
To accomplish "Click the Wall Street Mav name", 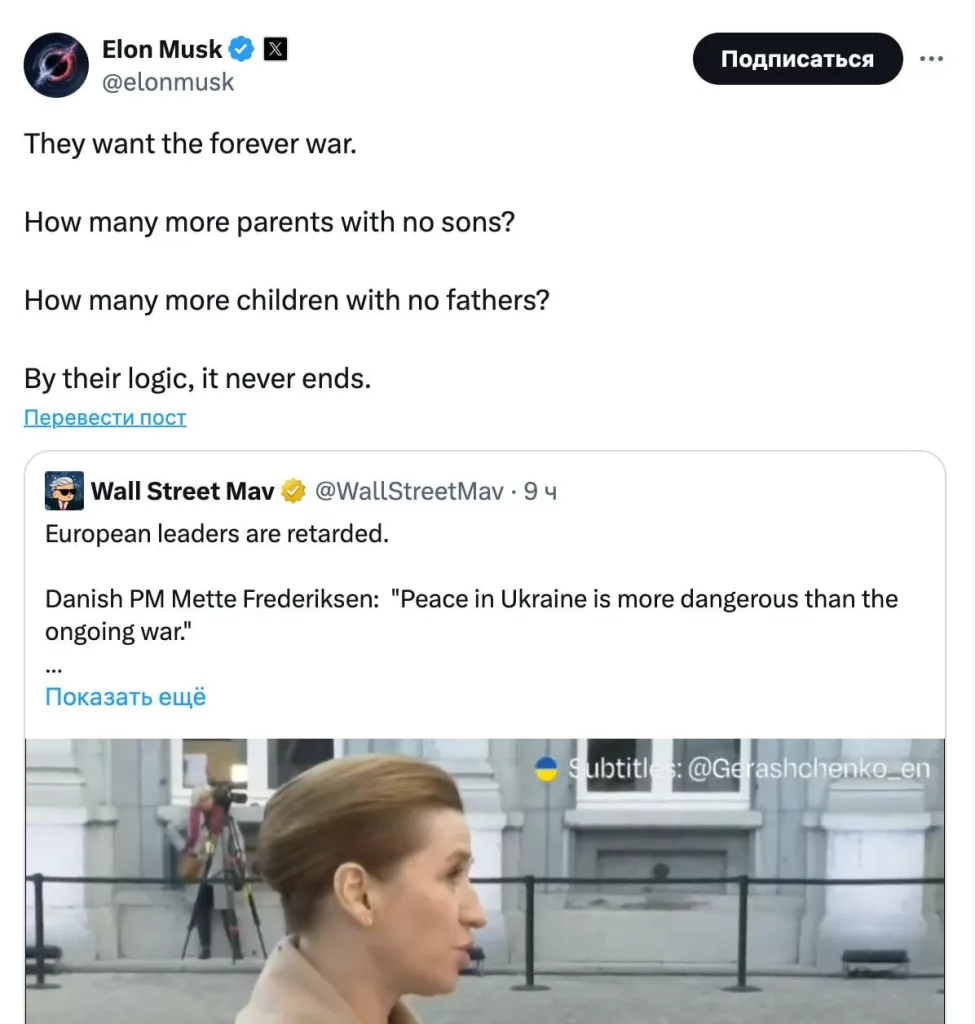I will click(183, 491).
